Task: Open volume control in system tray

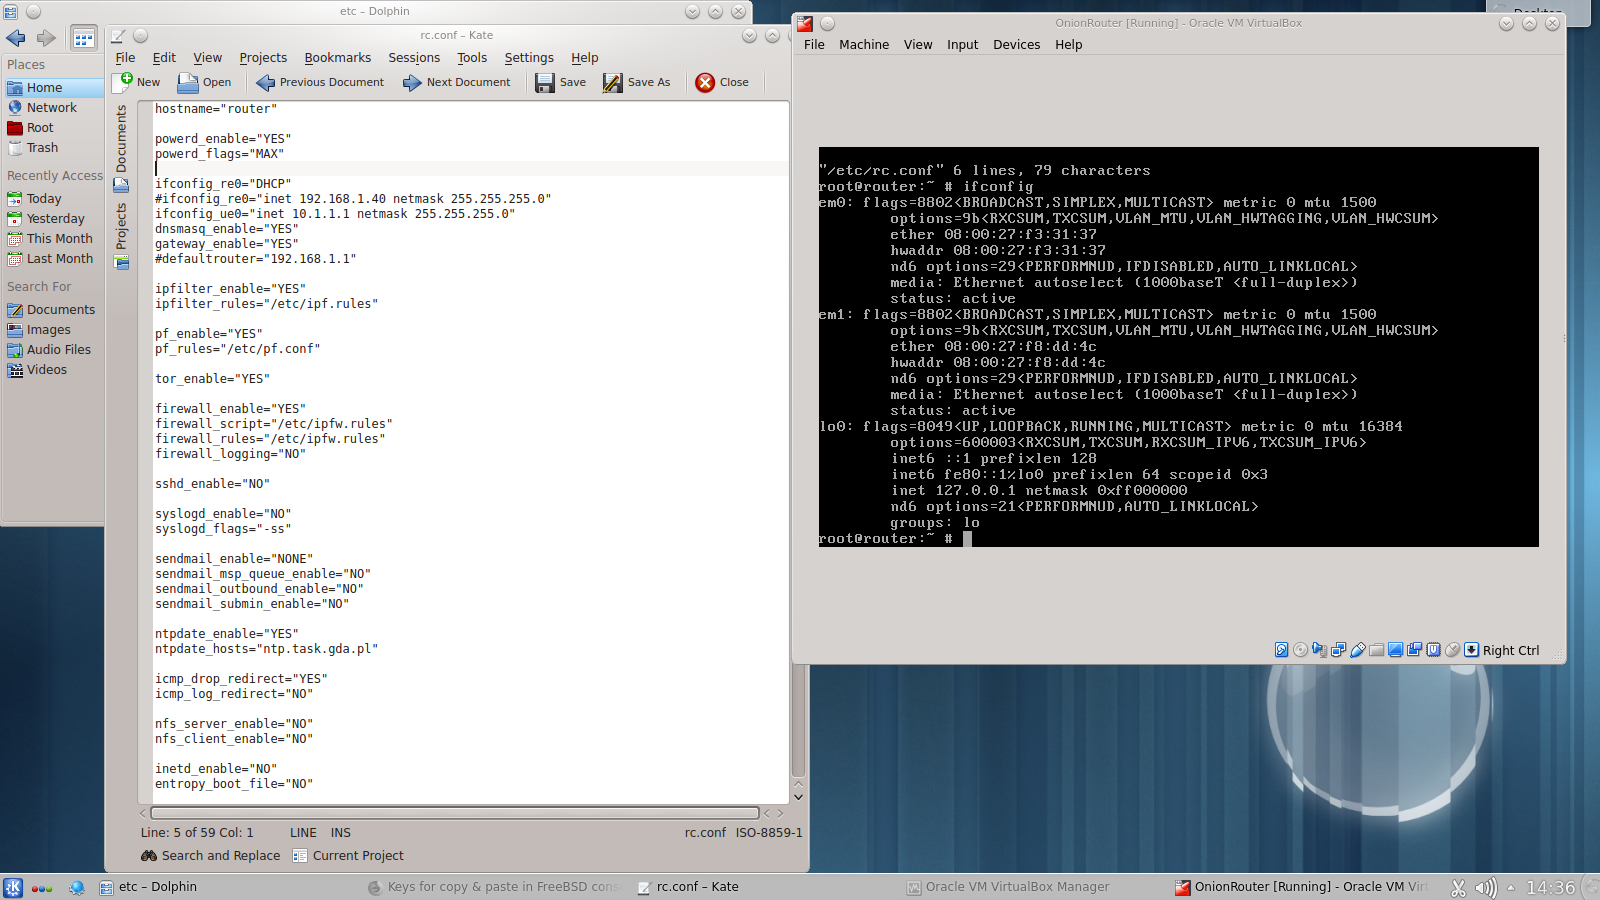Action: point(1486,887)
